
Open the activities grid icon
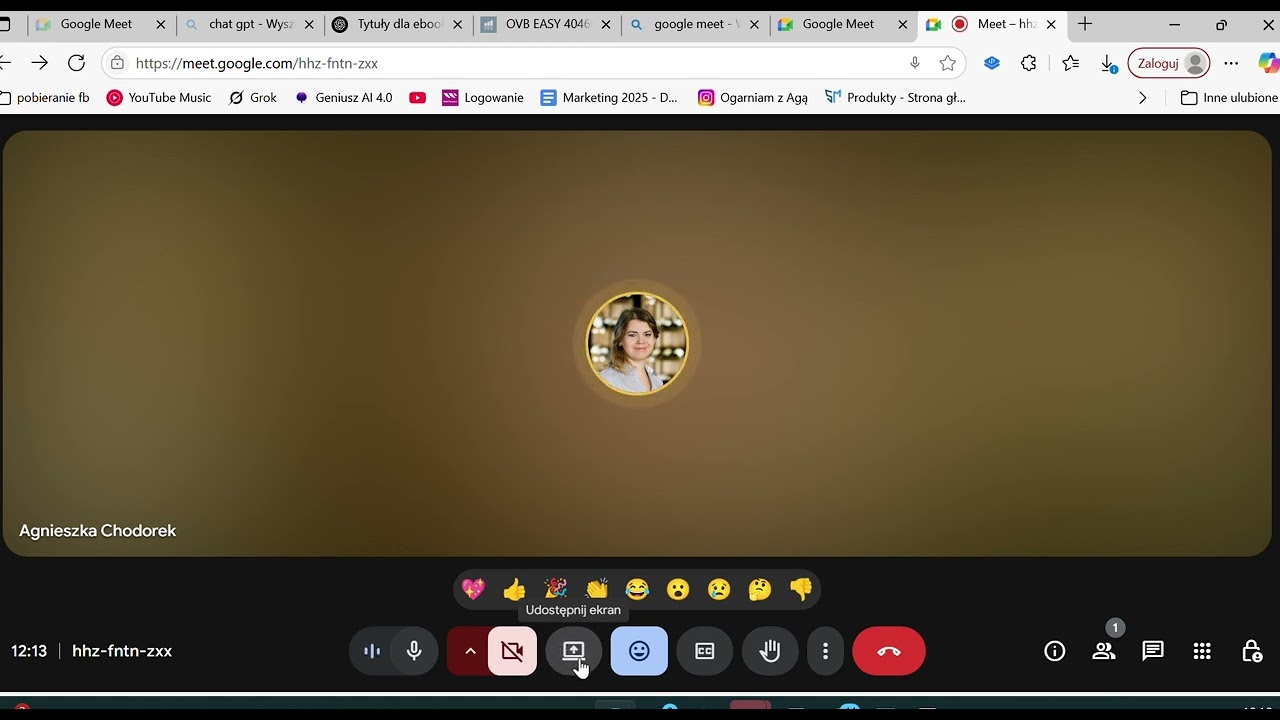coord(1202,651)
